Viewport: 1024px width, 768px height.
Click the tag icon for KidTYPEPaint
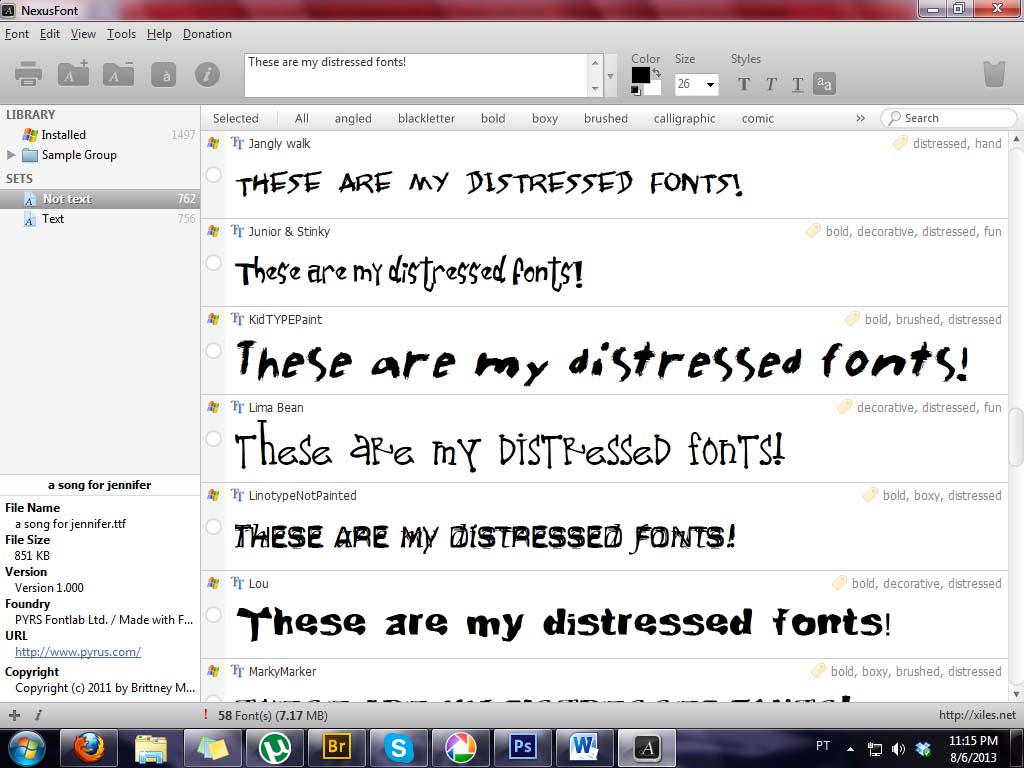(x=852, y=319)
